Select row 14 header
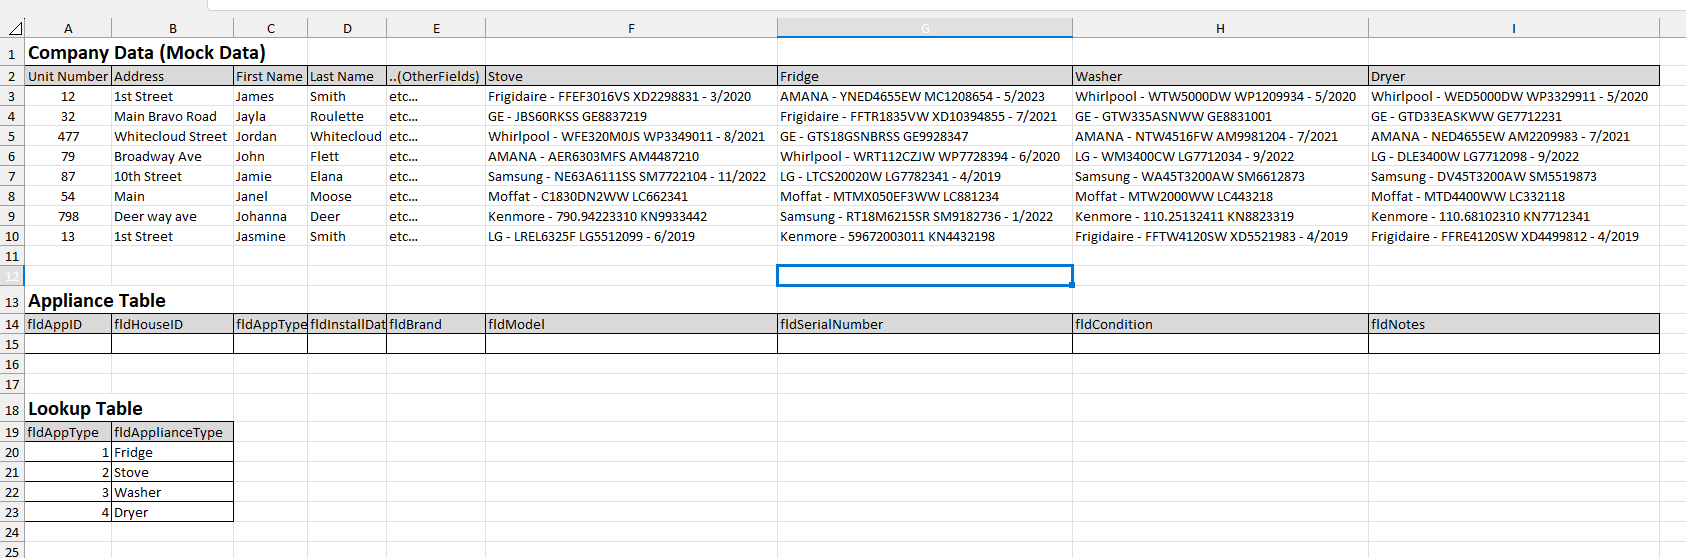 [12, 324]
